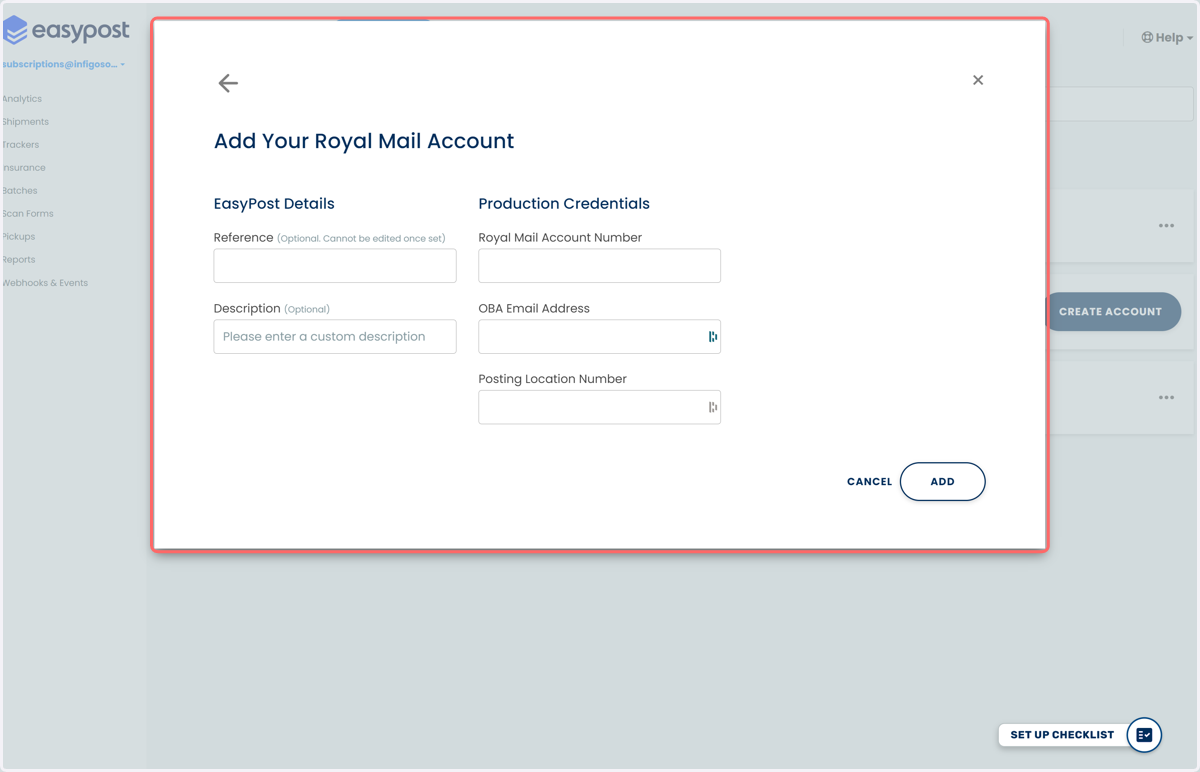Open Reports in the sidebar
Image resolution: width=1200 pixels, height=772 pixels.
[x=19, y=260]
